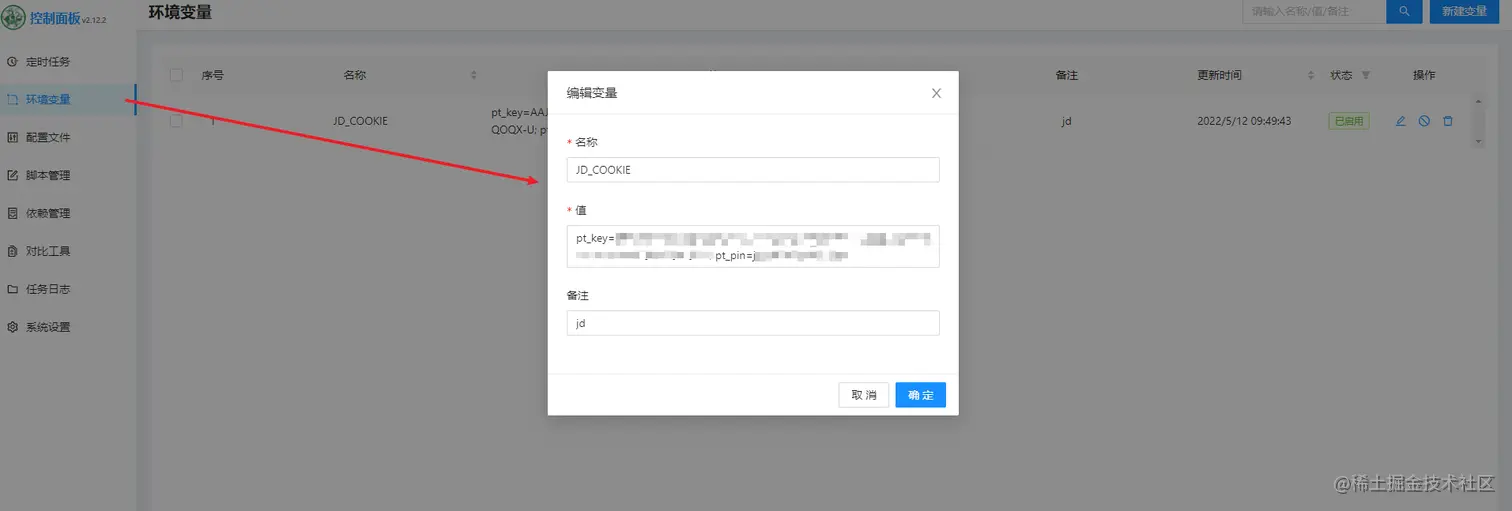Sort by 名称 column arrows
The width and height of the screenshot is (1512, 511).
pos(474,75)
